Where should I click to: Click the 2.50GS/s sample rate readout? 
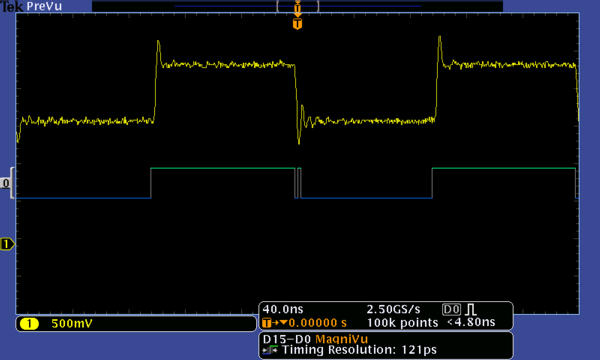(x=393, y=309)
